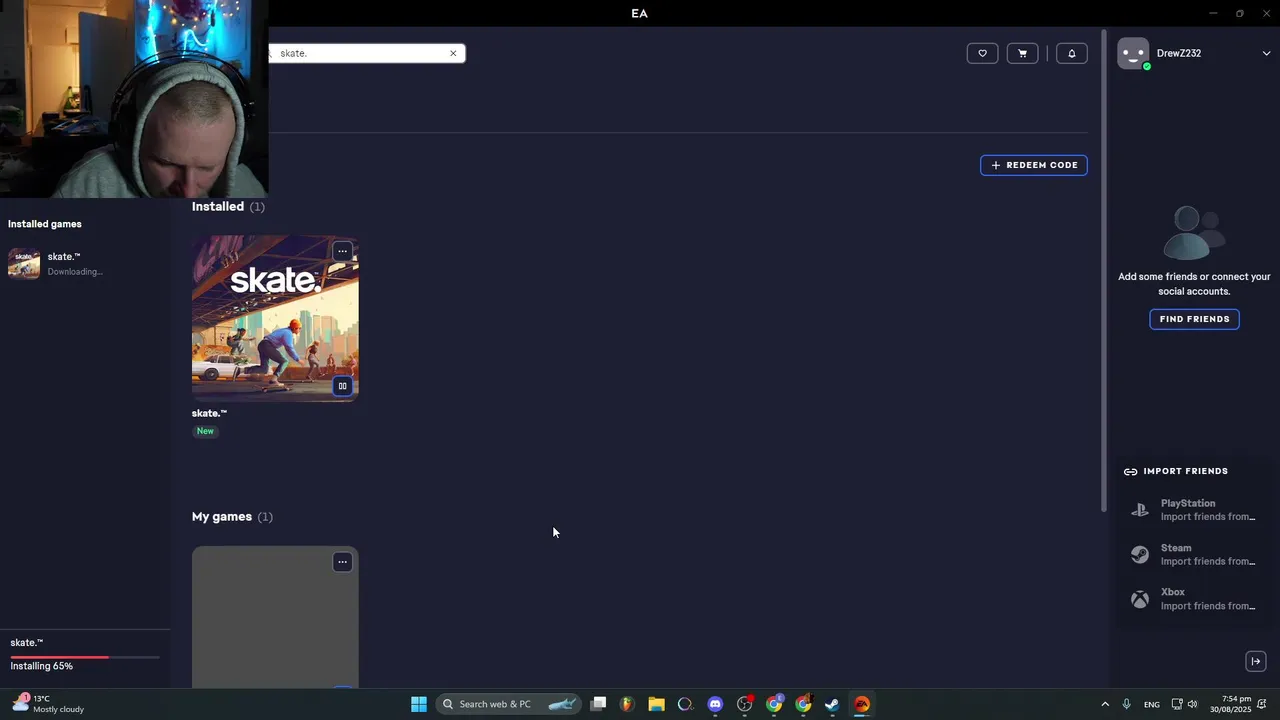Open Discord from the taskbar
The width and height of the screenshot is (1280, 720).
point(715,704)
